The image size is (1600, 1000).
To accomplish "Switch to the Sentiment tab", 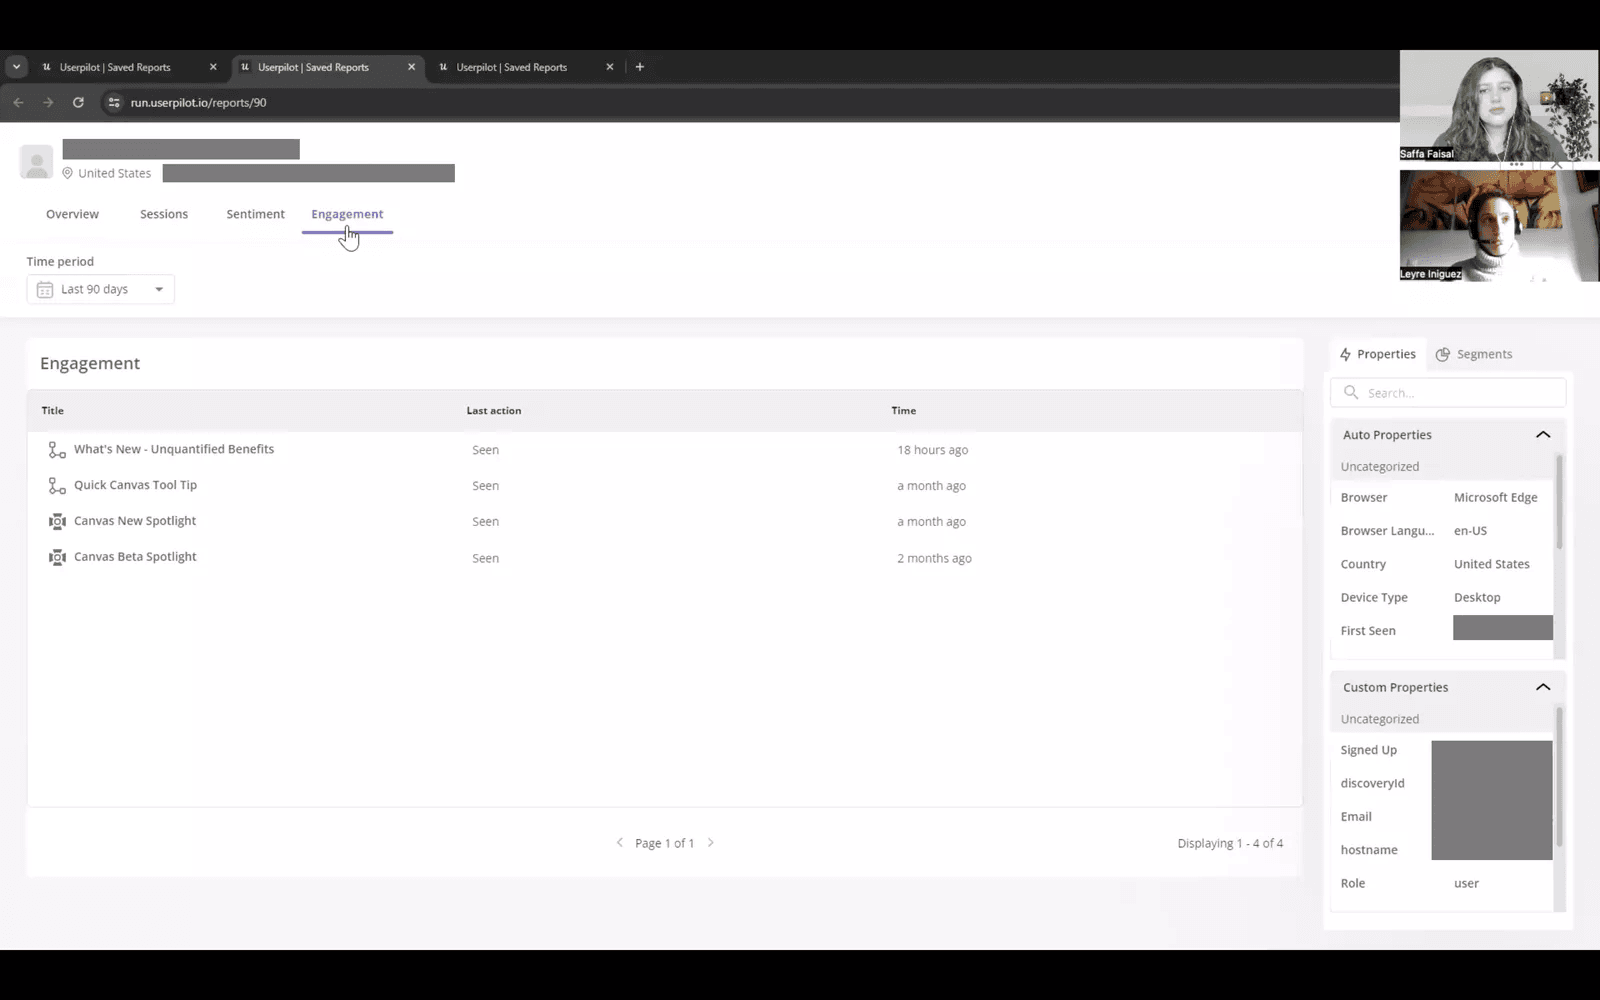I will [255, 213].
